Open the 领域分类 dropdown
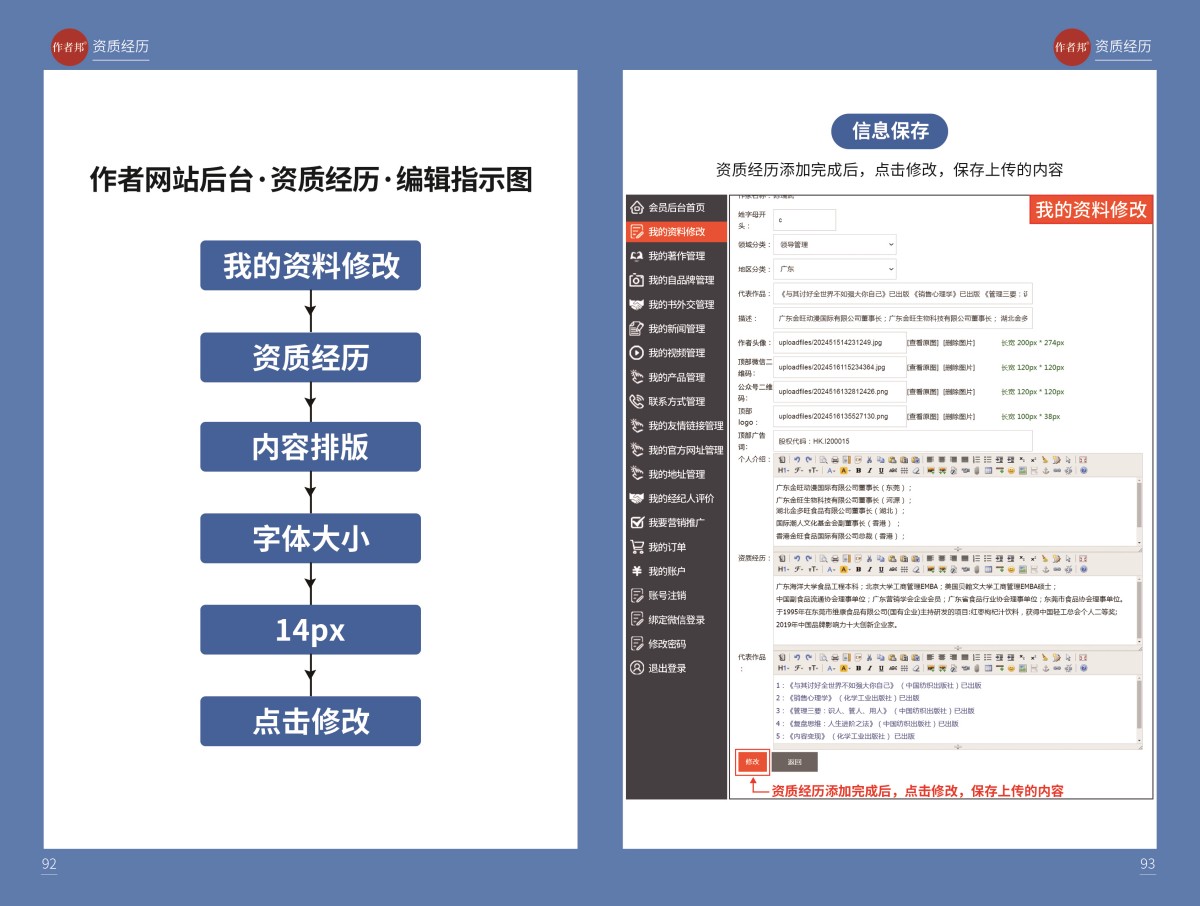This screenshot has width=1200, height=906. tap(835, 244)
